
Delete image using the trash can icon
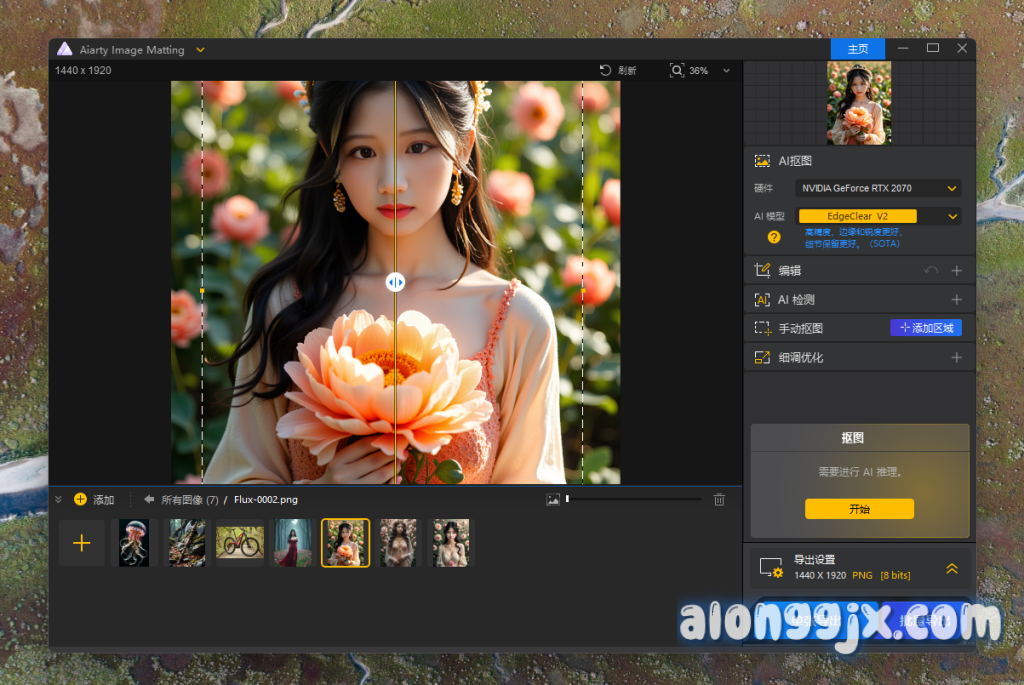719,499
